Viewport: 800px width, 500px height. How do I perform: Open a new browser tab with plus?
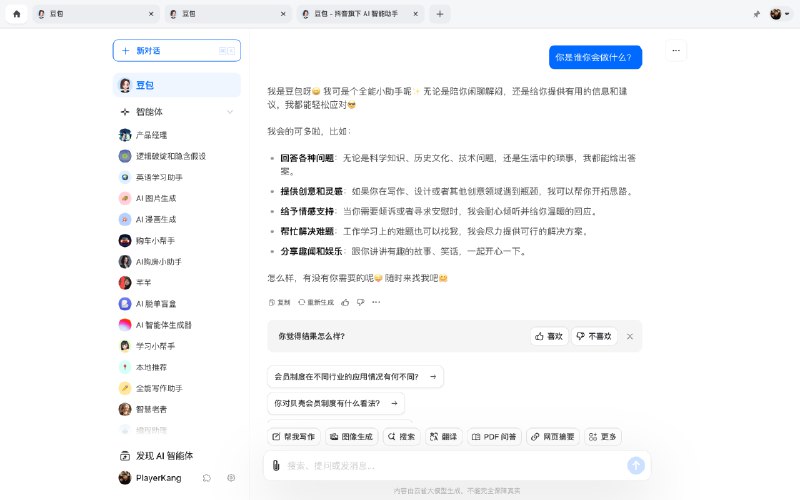click(440, 14)
